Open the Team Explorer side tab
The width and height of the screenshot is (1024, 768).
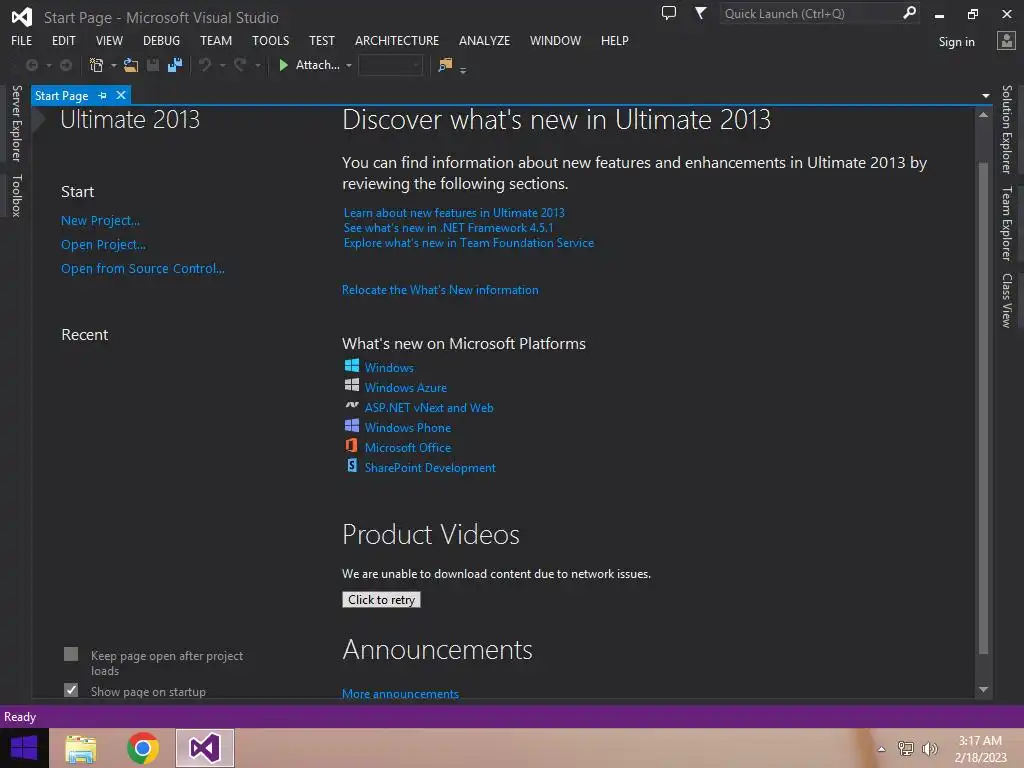coord(1007,223)
